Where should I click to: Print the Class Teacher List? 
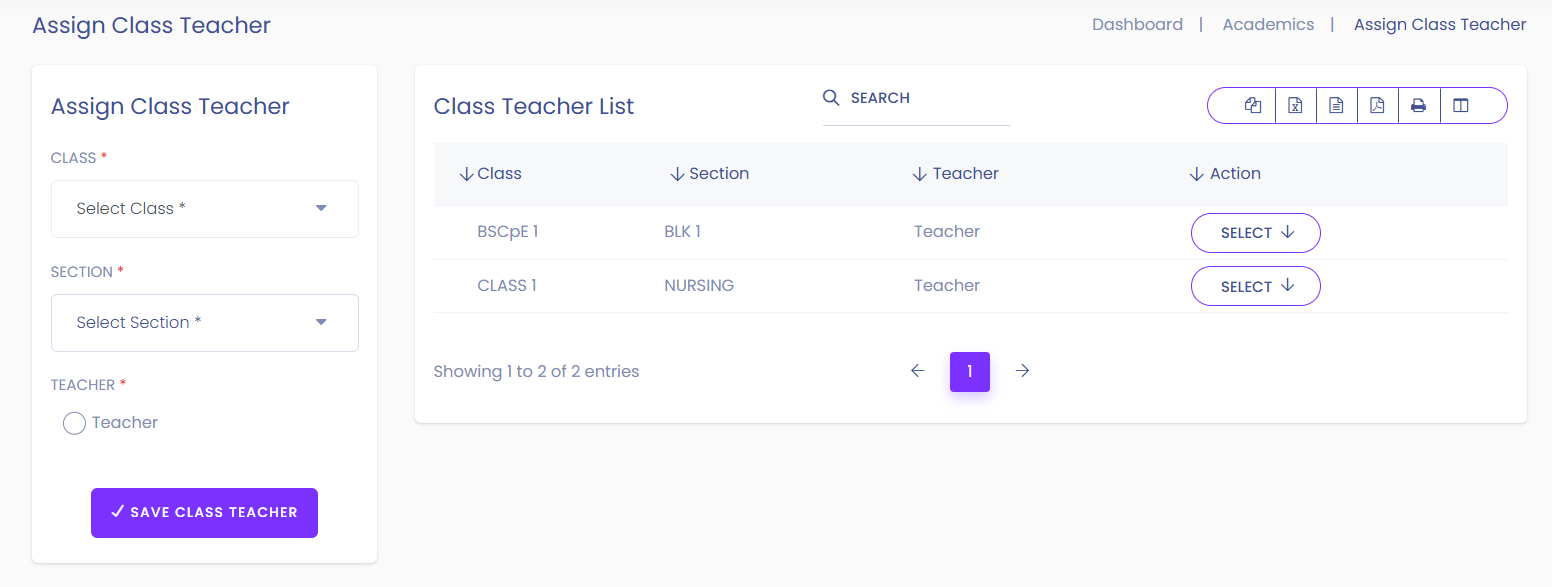[1418, 106]
